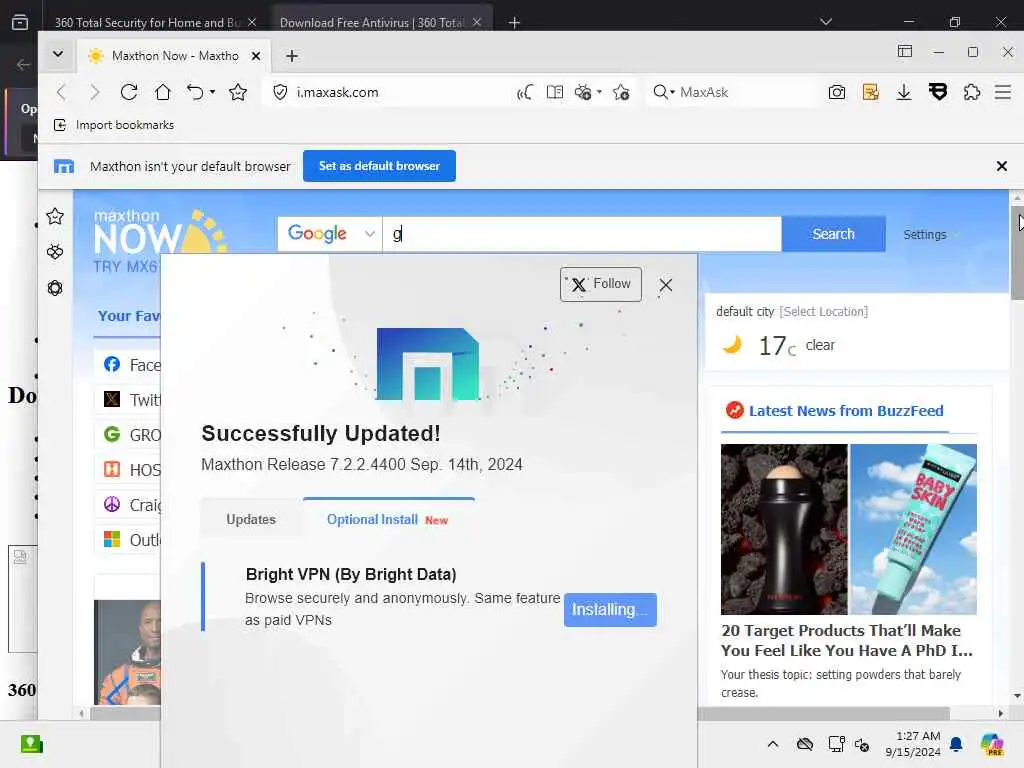The image size is (1024, 768).
Task: Click the search text input on Maxthon Now
Action: pos(582,234)
